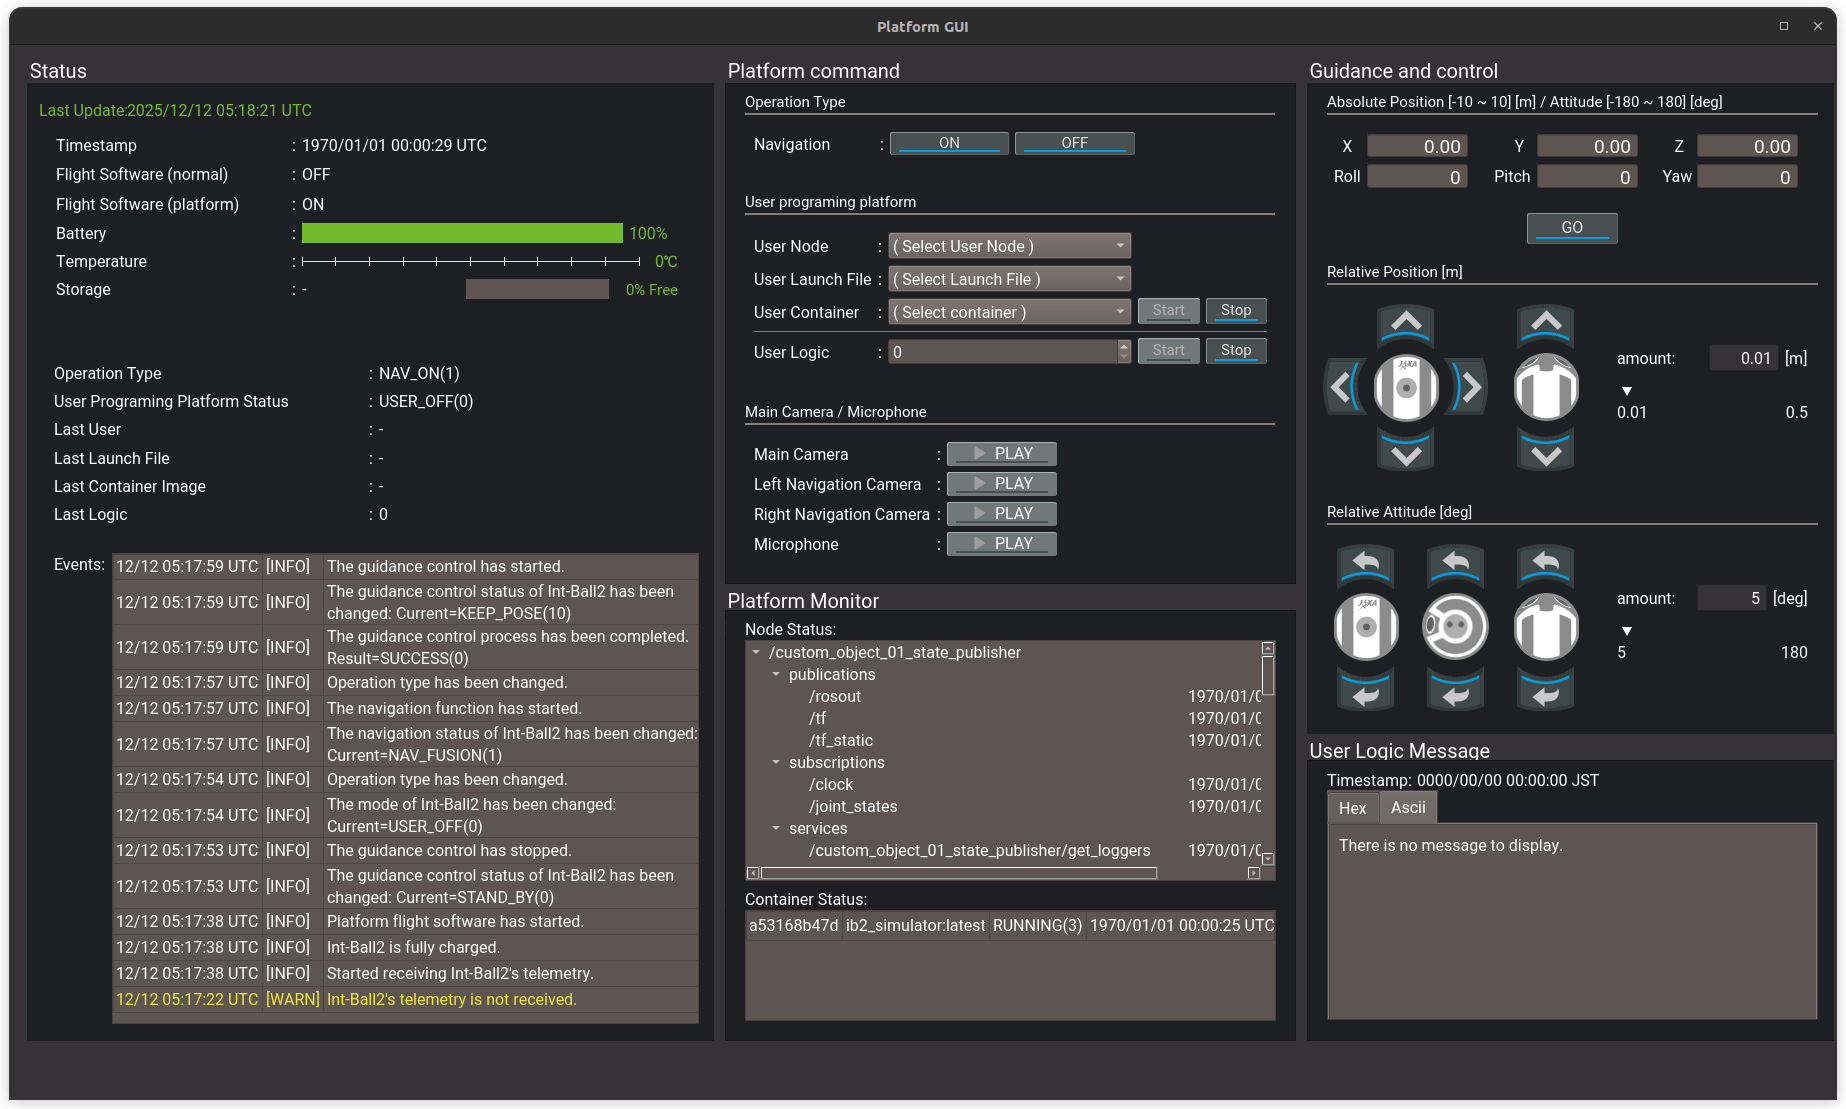This screenshot has height=1109, width=1846.
Task: Stop the running user container
Action: point(1236,310)
